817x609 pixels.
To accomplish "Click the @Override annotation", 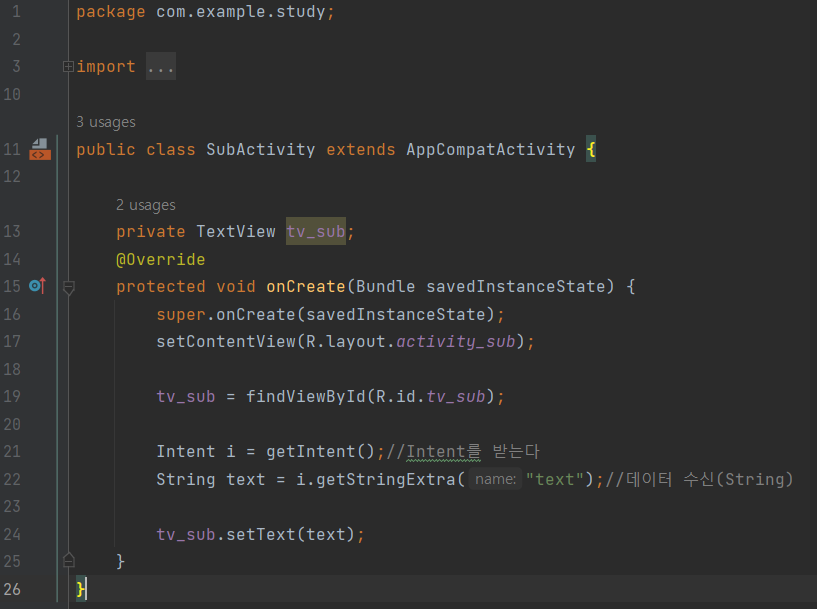I will coord(160,259).
